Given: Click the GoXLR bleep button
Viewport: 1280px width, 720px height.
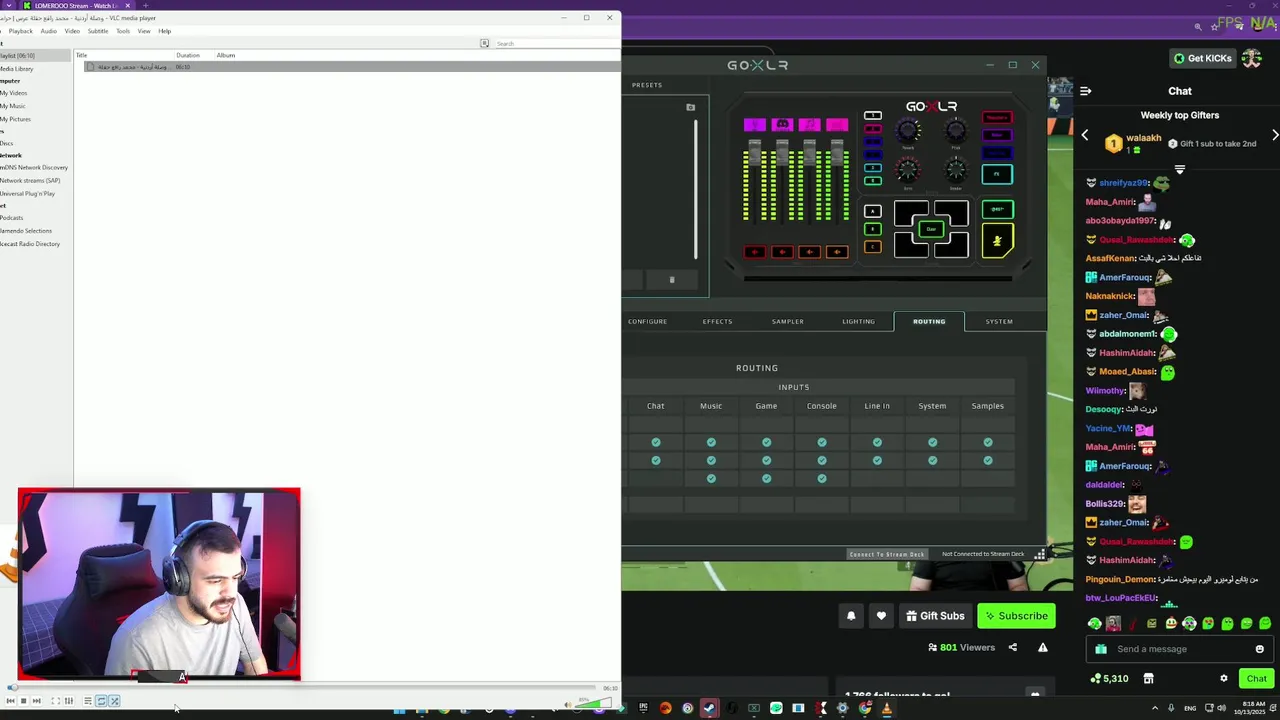Looking at the screenshot, I should (998, 209).
